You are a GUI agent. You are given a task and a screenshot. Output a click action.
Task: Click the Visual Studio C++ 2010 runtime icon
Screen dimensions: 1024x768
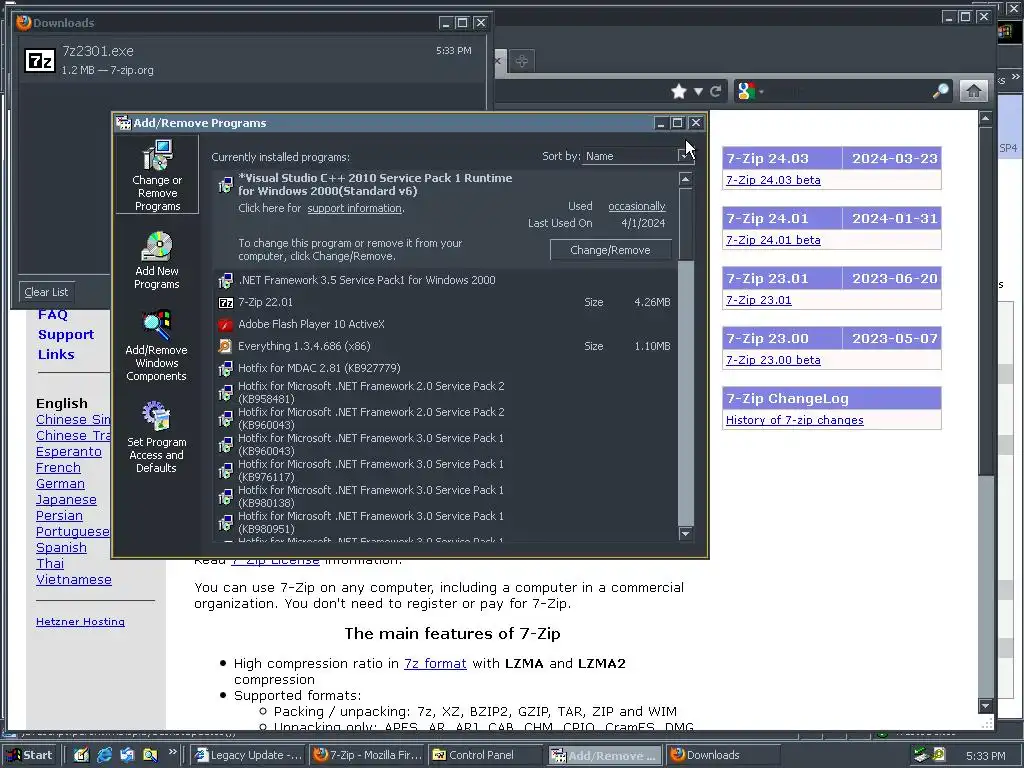click(225, 185)
